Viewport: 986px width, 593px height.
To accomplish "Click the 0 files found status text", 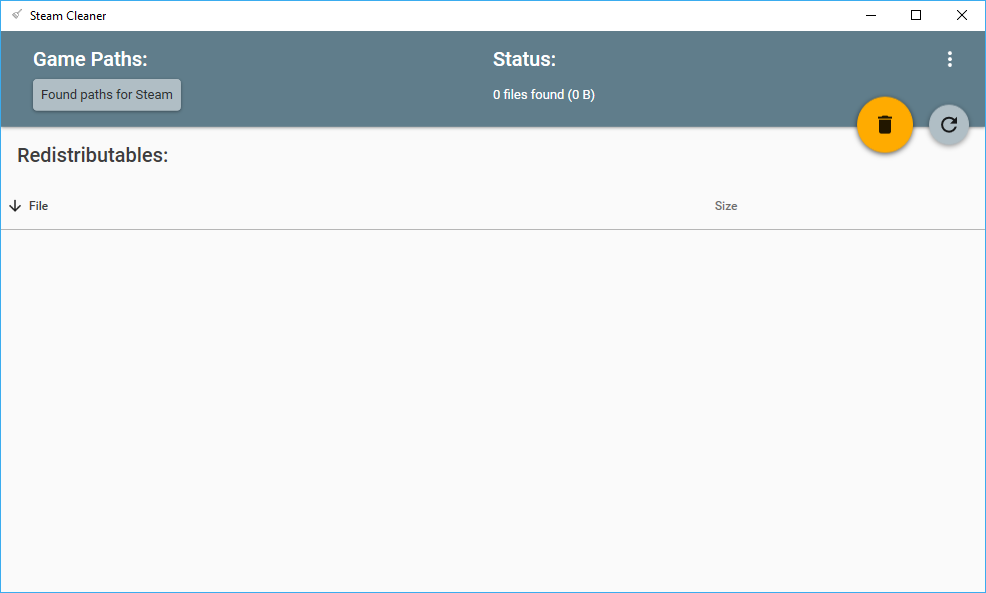I will pyautogui.click(x=543, y=95).
